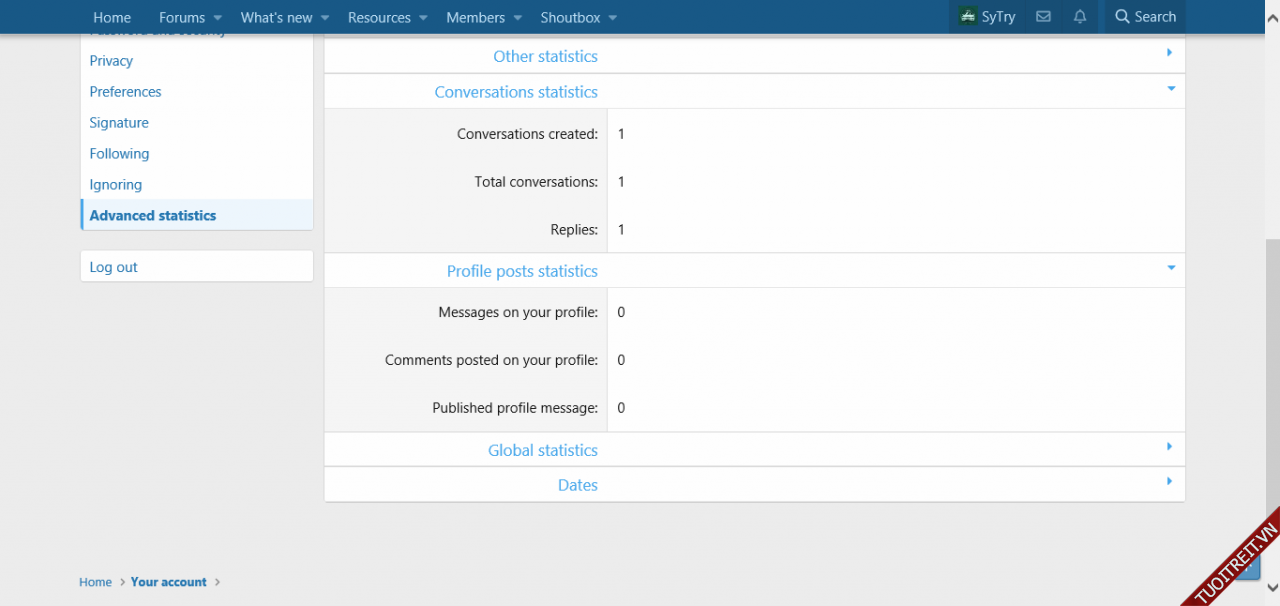Expand the Dates section arrow
This screenshot has height=606, width=1280.
click(x=1169, y=482)
